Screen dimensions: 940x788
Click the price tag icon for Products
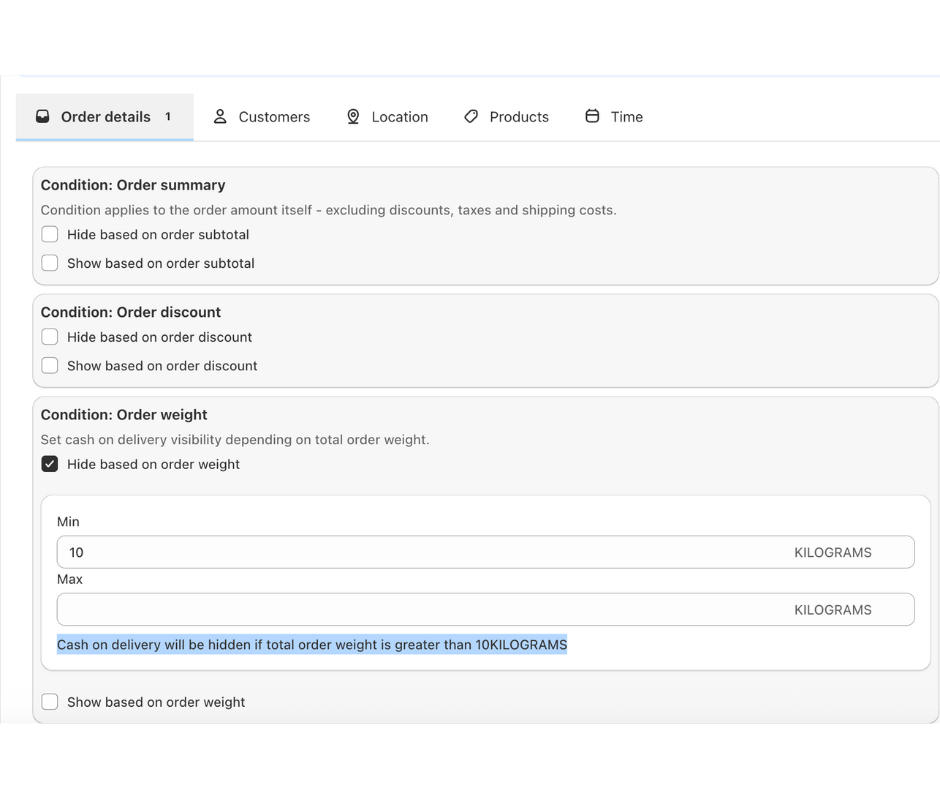click(471, 117)
